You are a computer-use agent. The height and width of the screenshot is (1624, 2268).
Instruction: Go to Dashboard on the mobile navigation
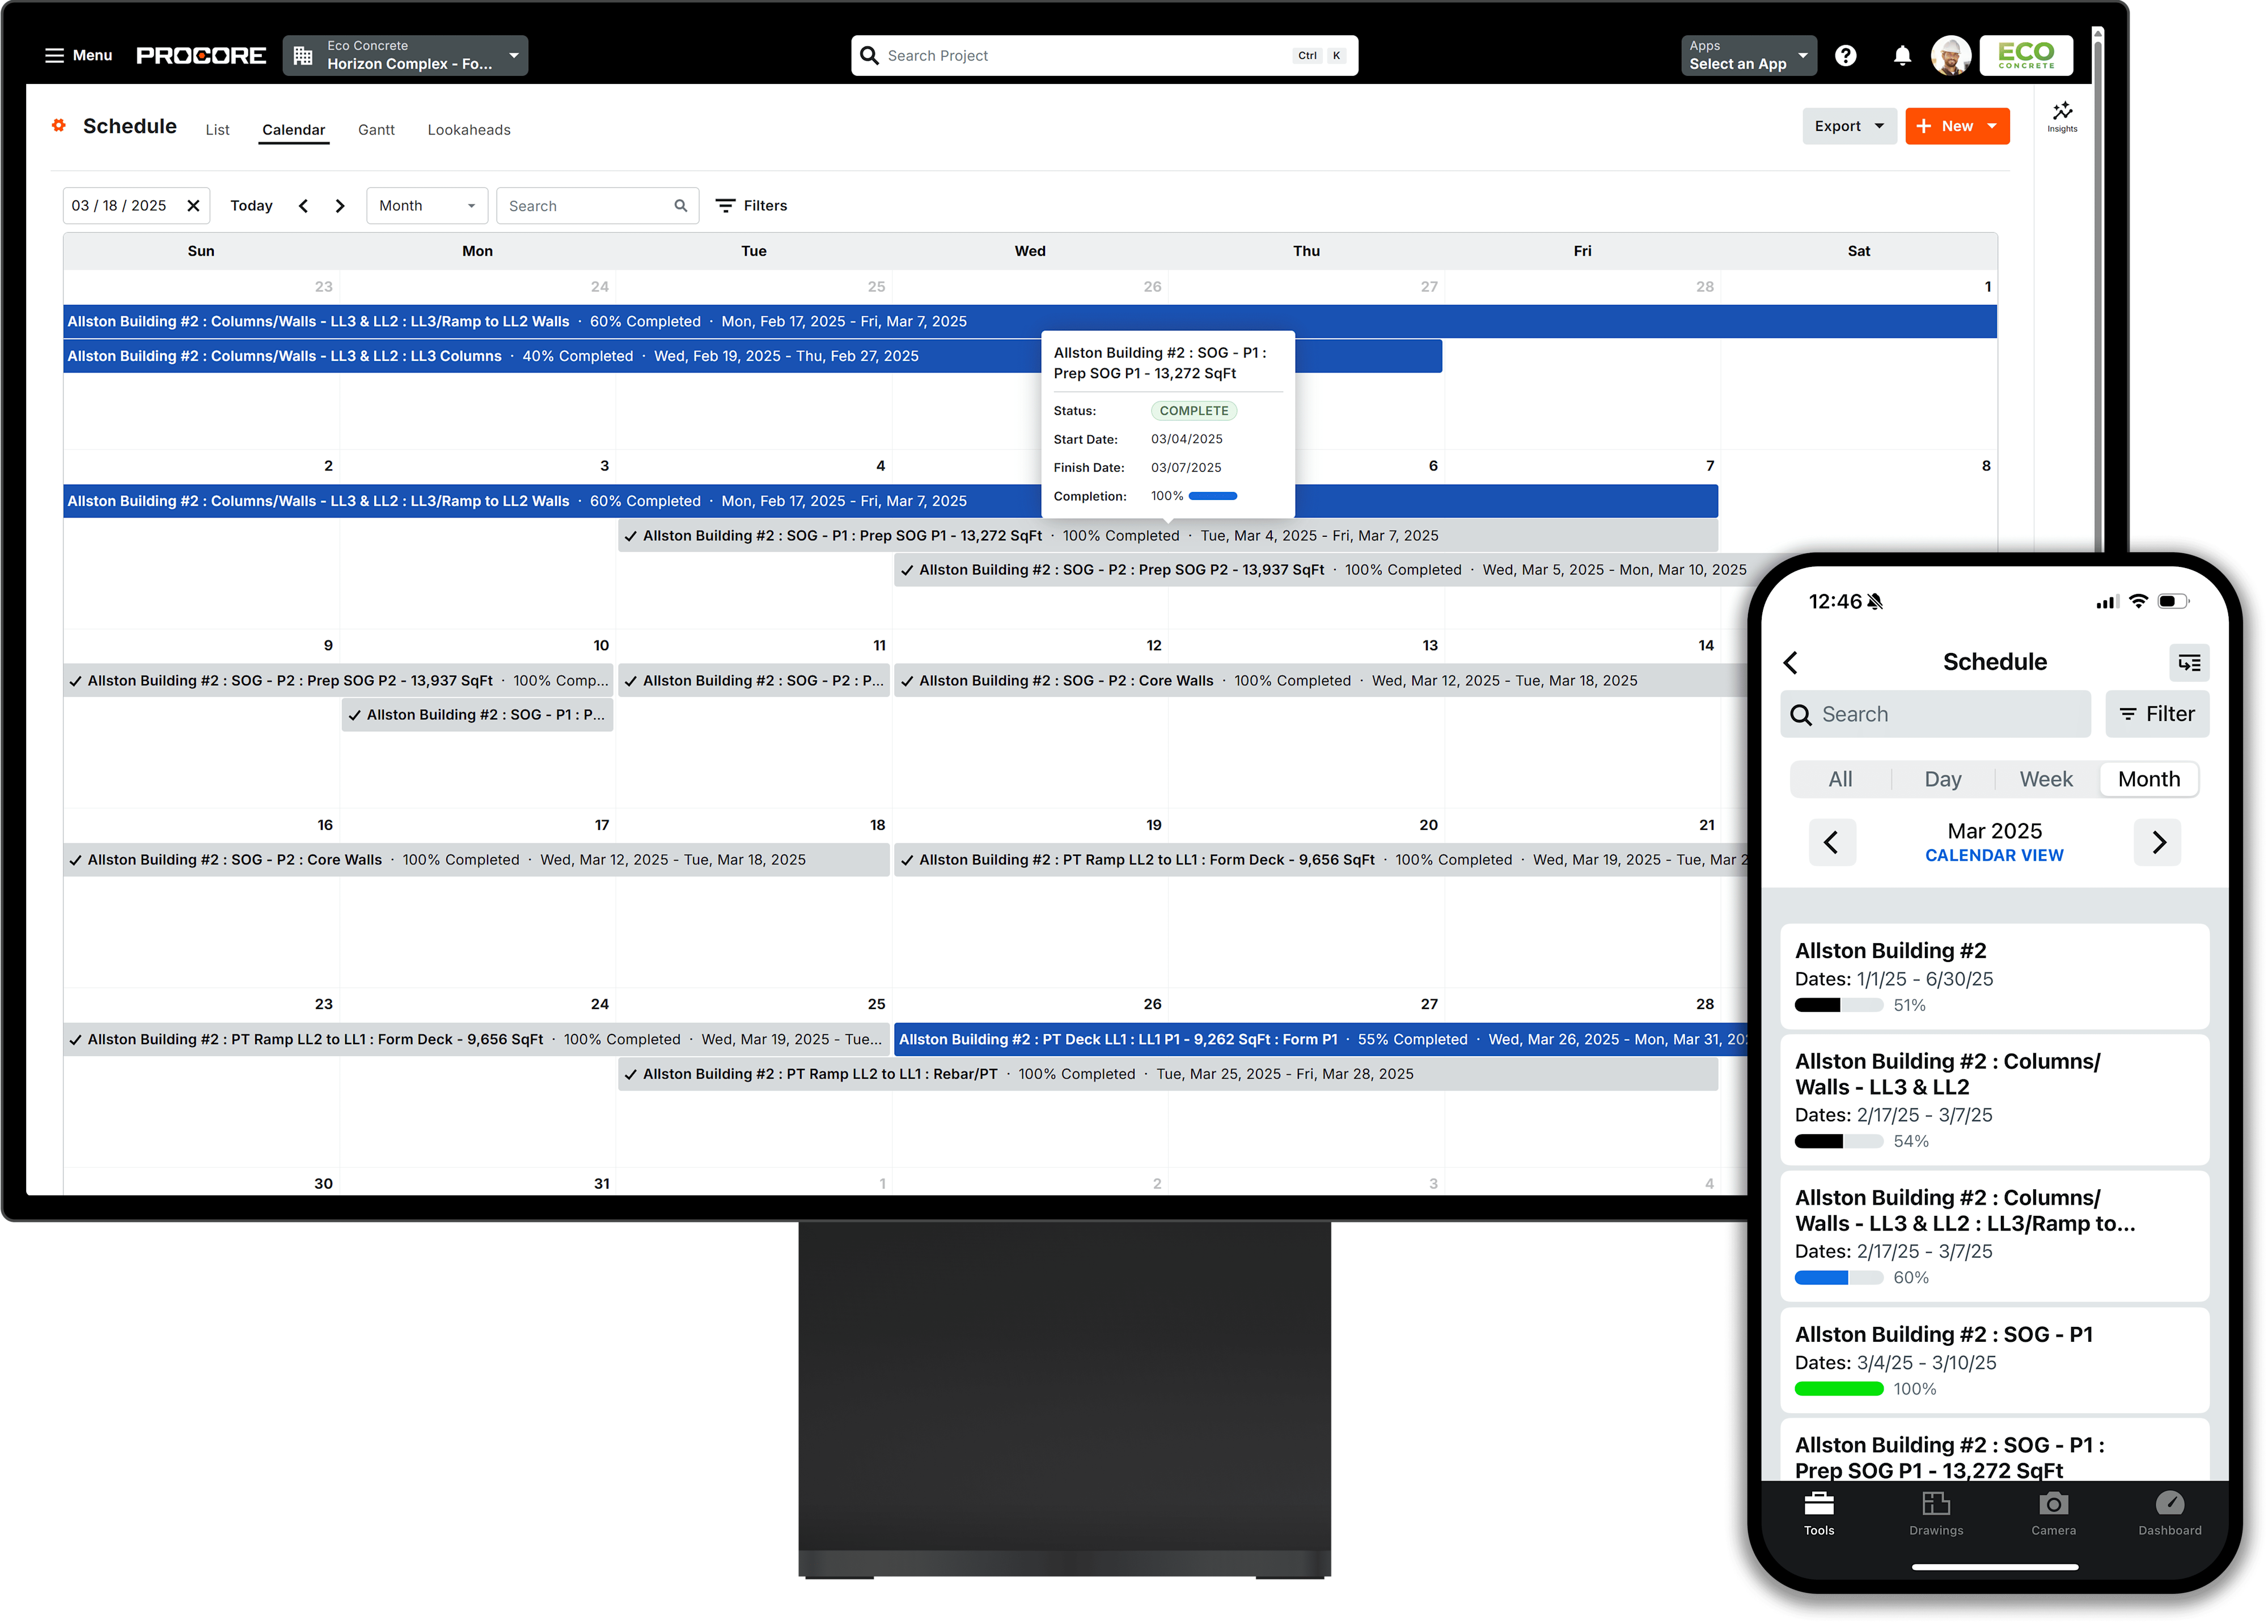pos(2169,1513)
